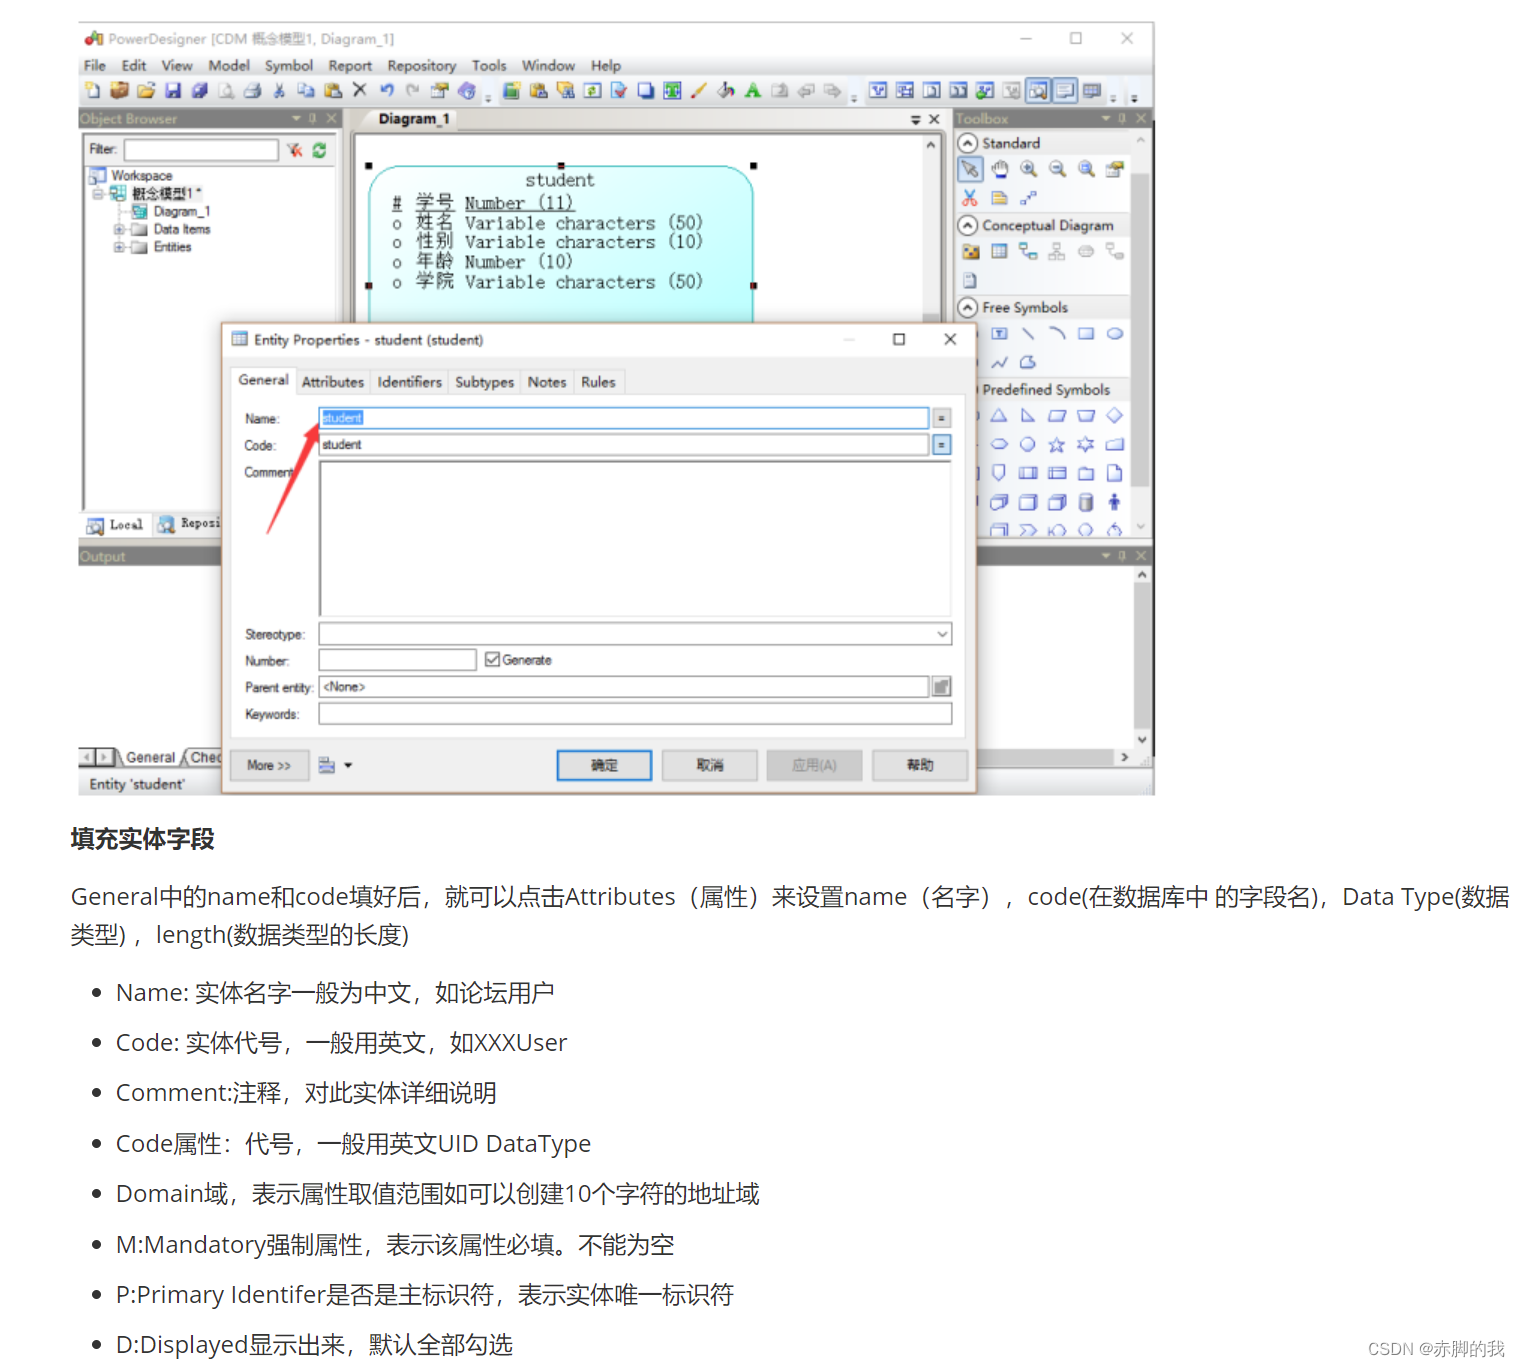Select the Relationship tool under Conceptual Diagram

[x=1027, y=250]
